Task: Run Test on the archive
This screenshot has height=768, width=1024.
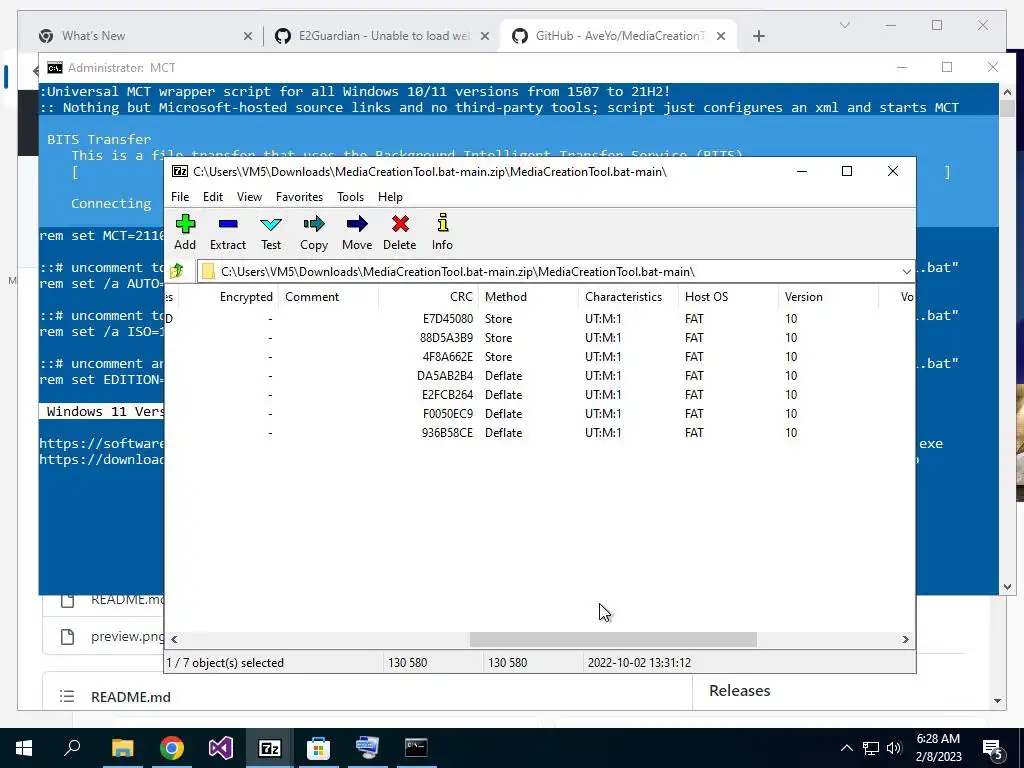Action: (271, 232)
